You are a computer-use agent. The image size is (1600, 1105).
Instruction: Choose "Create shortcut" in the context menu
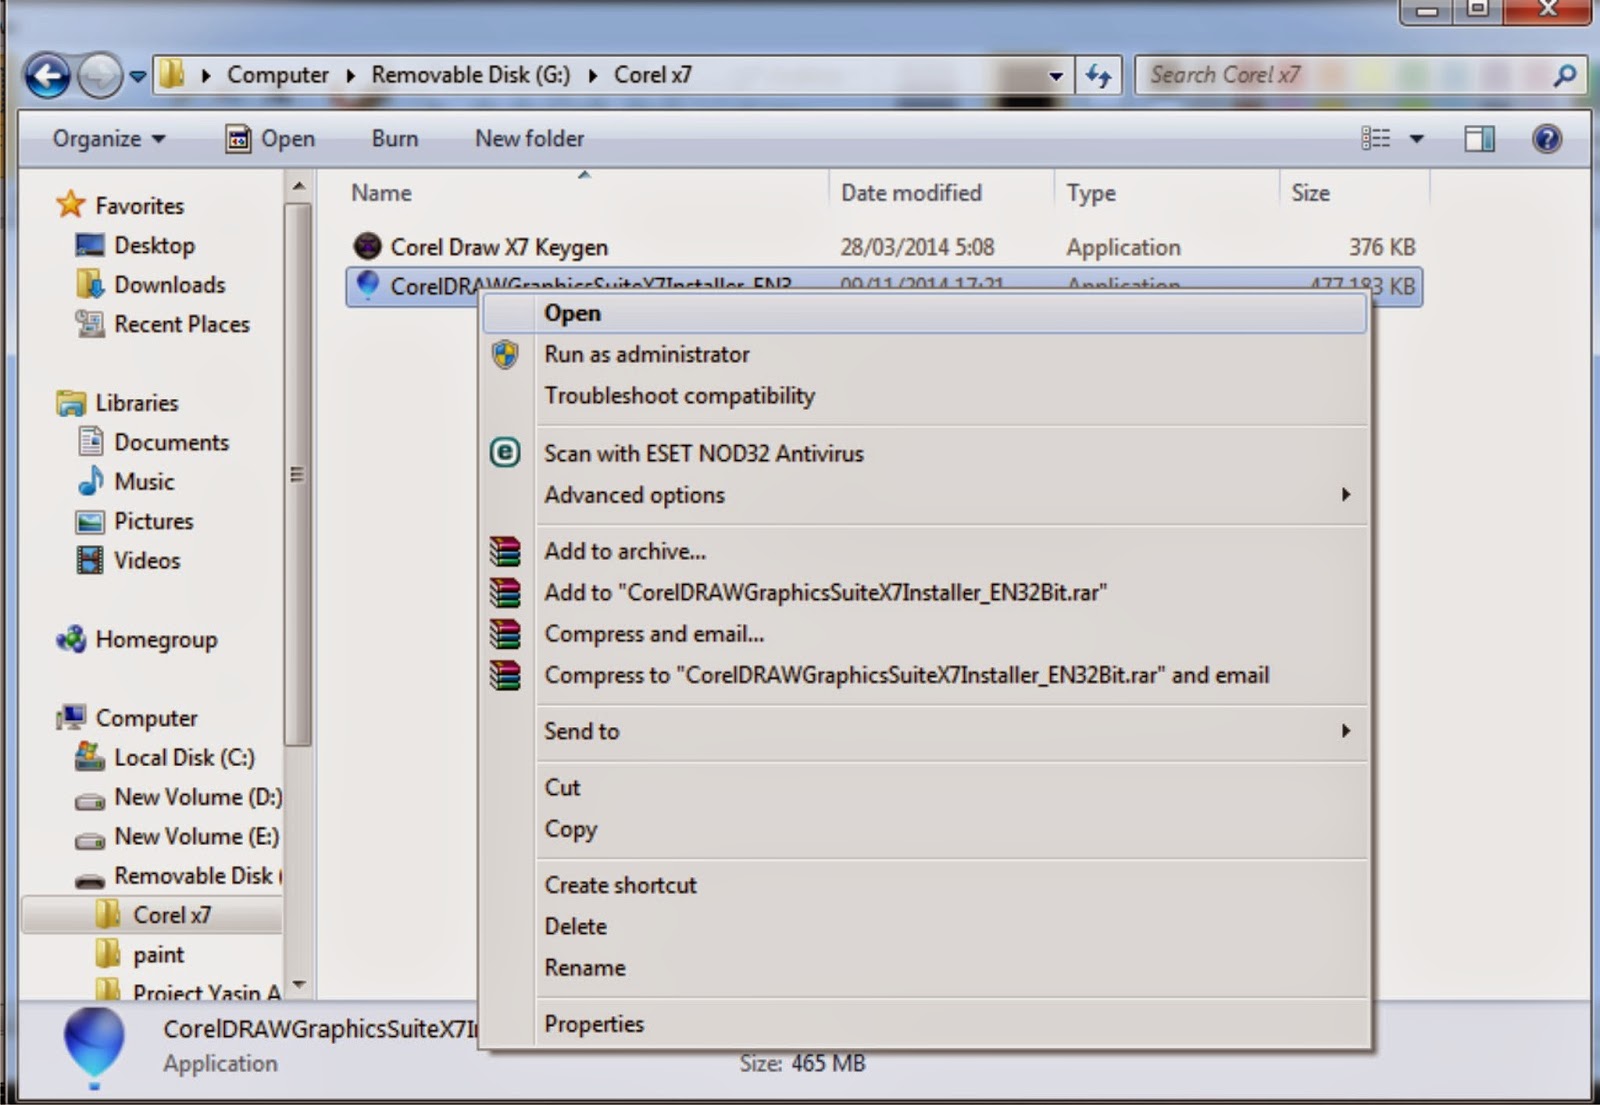[620, 885]
